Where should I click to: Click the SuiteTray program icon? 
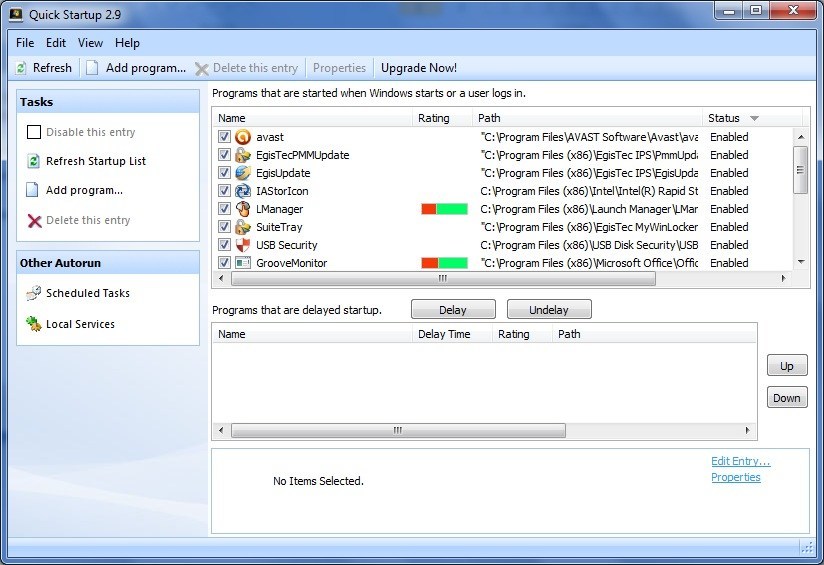point(243,227)
